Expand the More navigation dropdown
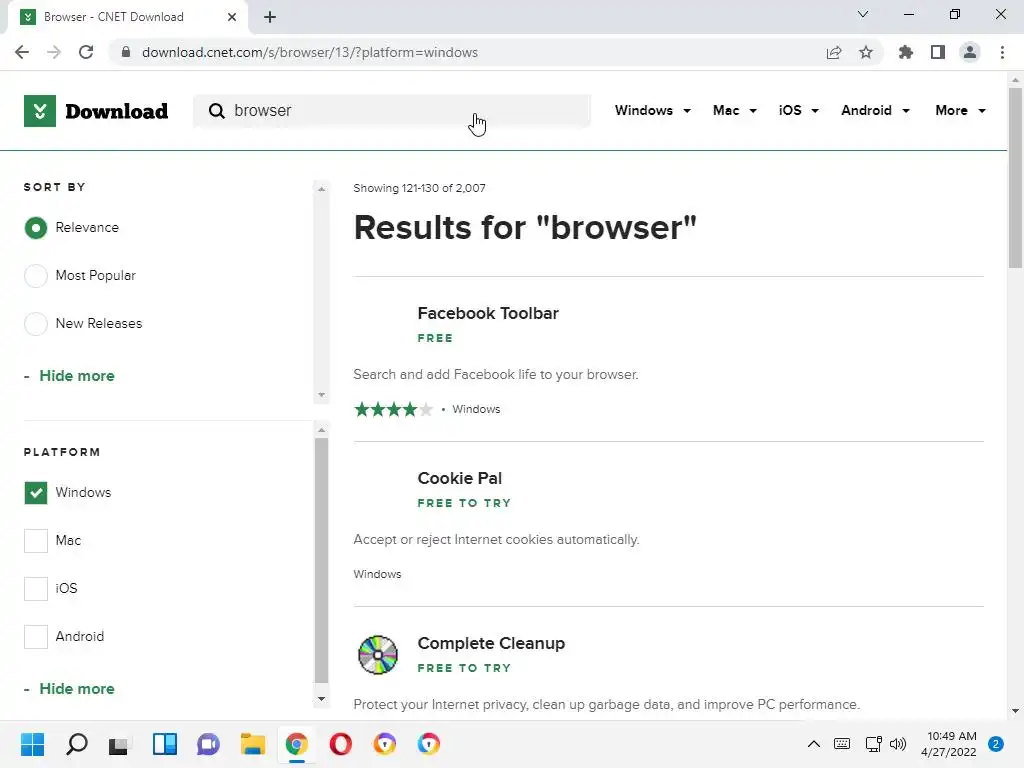This screenshot has height=768, width=1024. [x=960, y=110]
